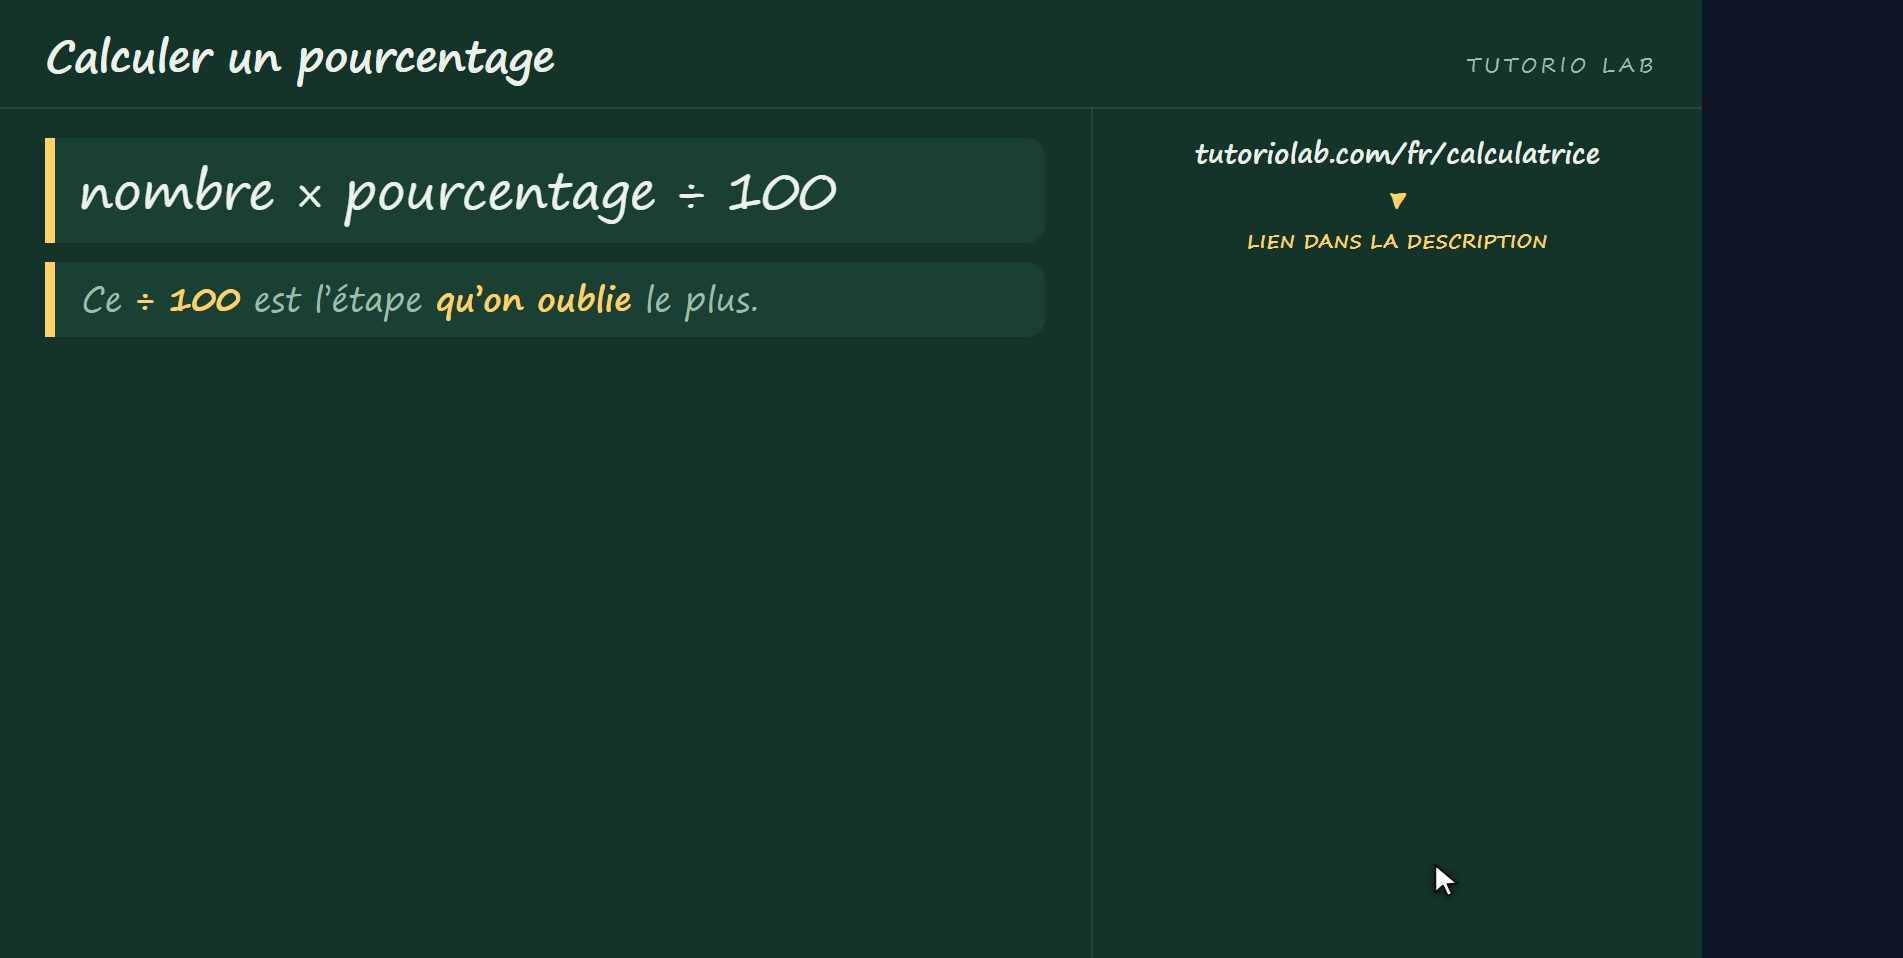Click the number 100 in the formula
The width and height of the screenshot is (1903, 958).
[782, 191]
